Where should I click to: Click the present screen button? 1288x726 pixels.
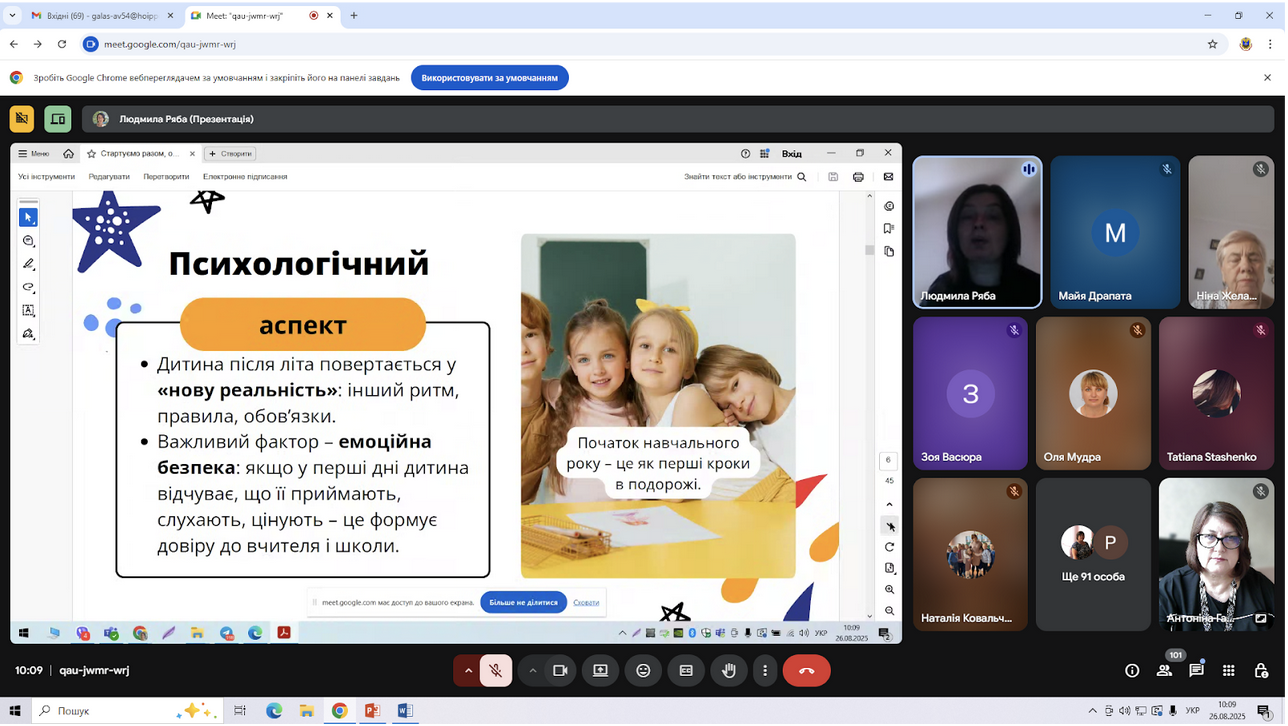click(x=601, y=672)
